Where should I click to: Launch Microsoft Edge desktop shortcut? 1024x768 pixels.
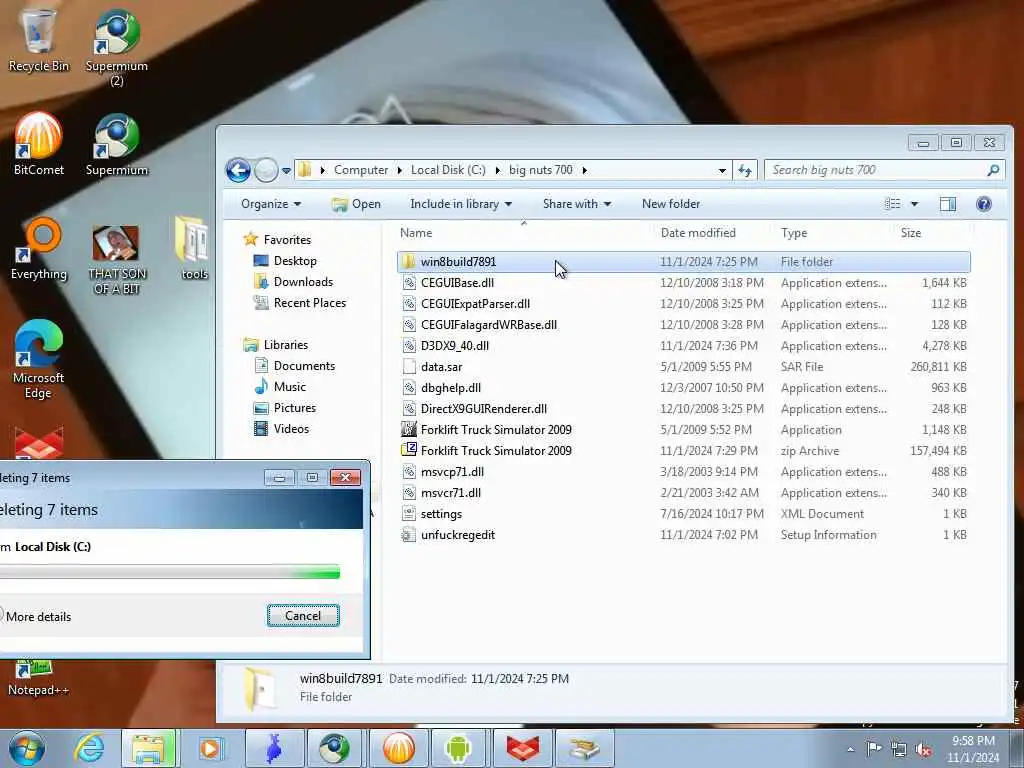[x=39, y=359]
